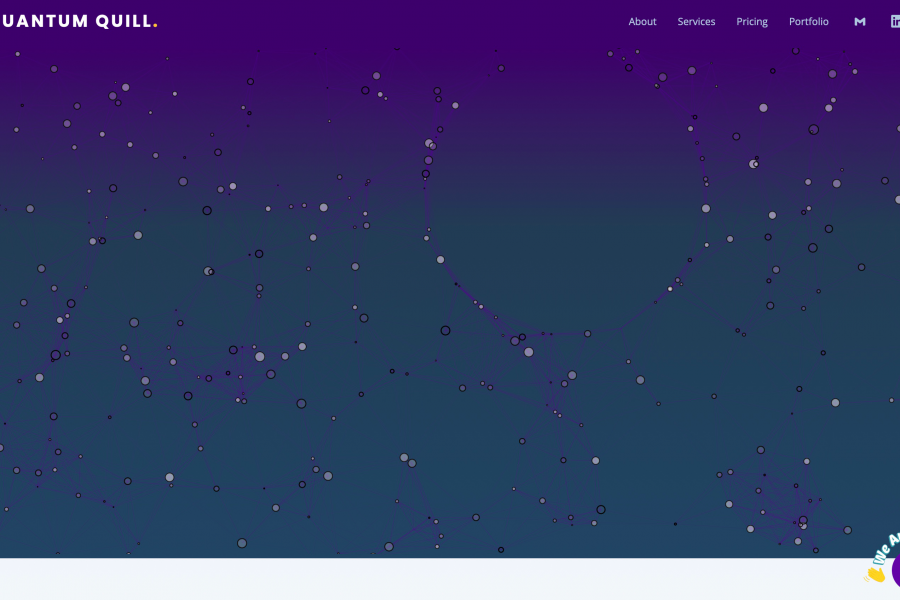Screen dimensions: 900x600
Task: Click the Quantum Quill logo
Action: point(79,21)
